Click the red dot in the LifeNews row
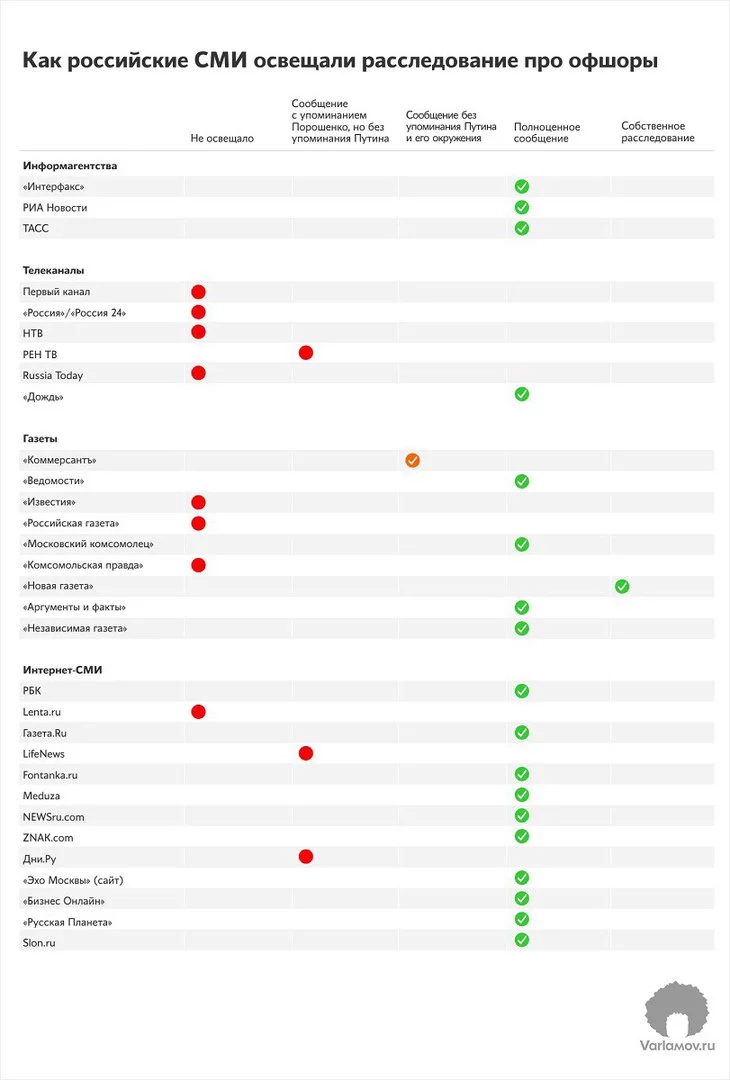730x1080 pixels. coord(306,753)
